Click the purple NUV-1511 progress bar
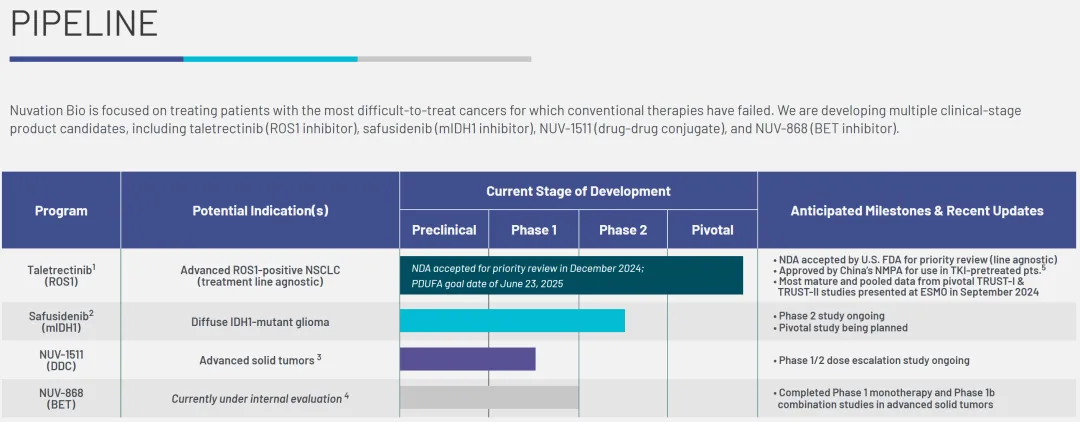 pyautogui.click(x=467, y=359)
